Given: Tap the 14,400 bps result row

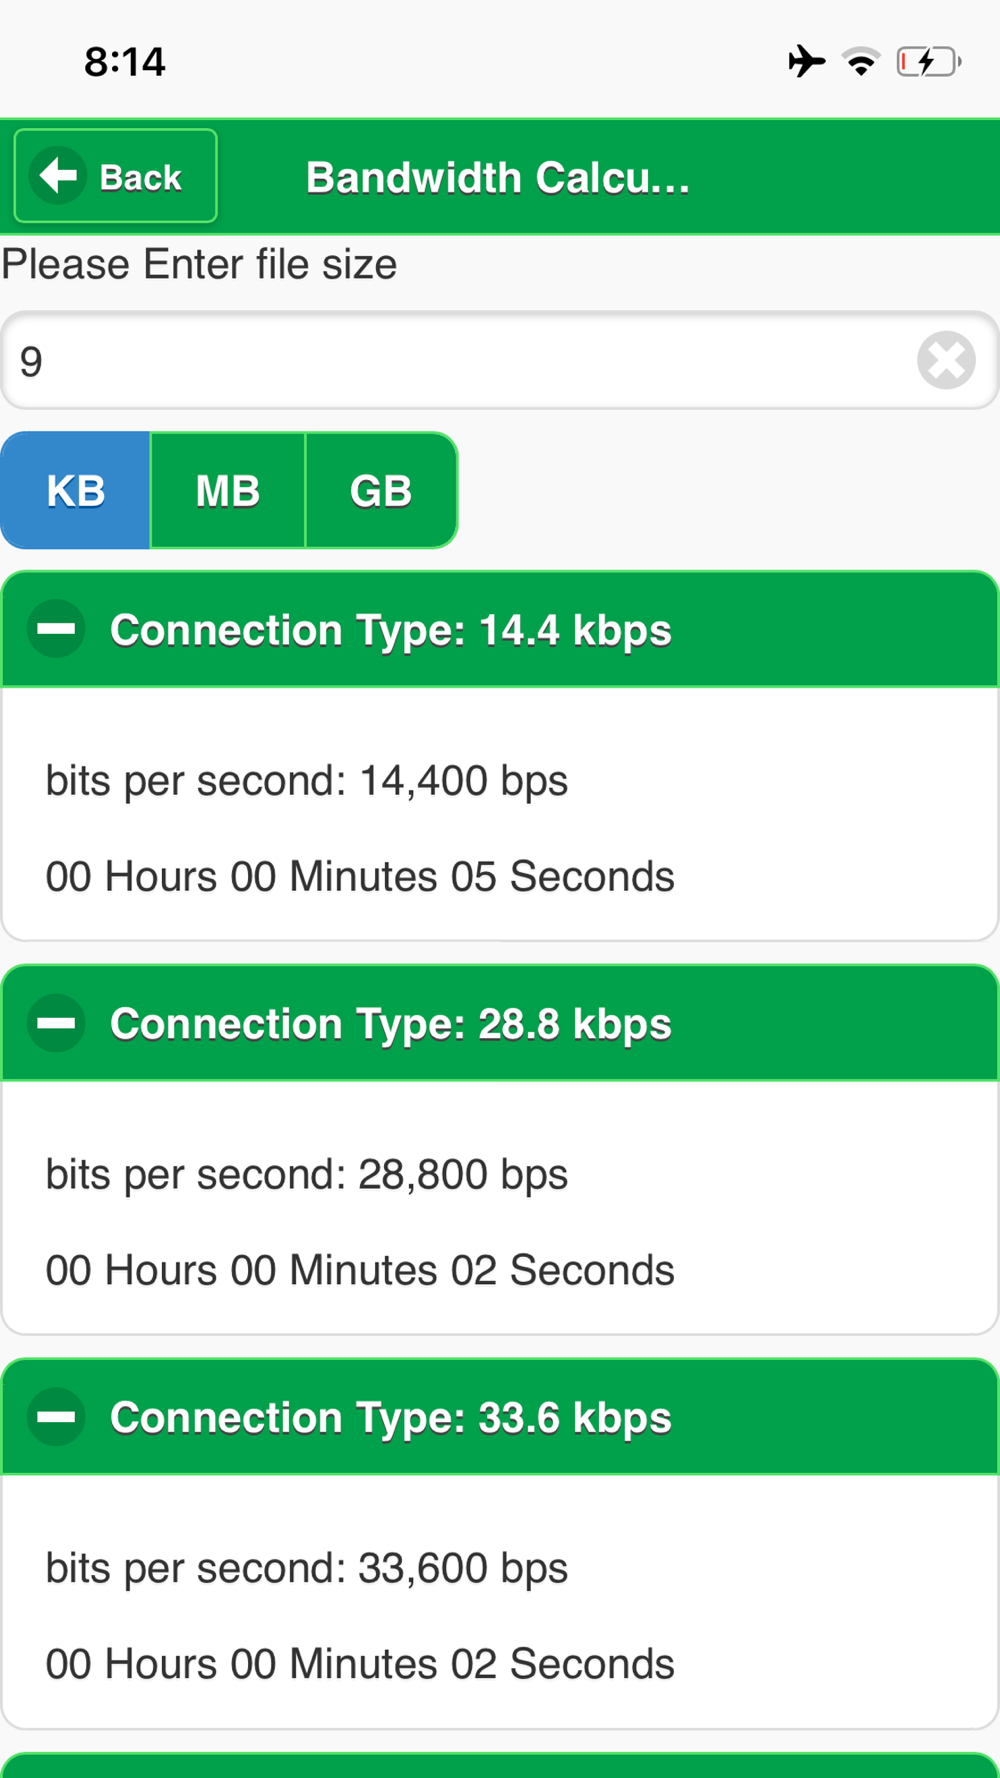Looking at the screenshot, I should click(307, 781).
